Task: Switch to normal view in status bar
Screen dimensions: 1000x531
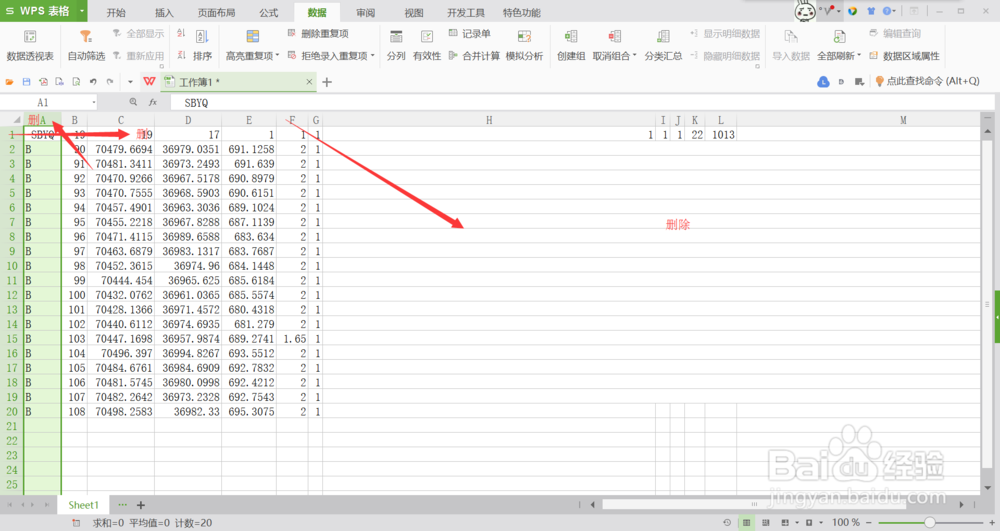Action: click(746, 522)
